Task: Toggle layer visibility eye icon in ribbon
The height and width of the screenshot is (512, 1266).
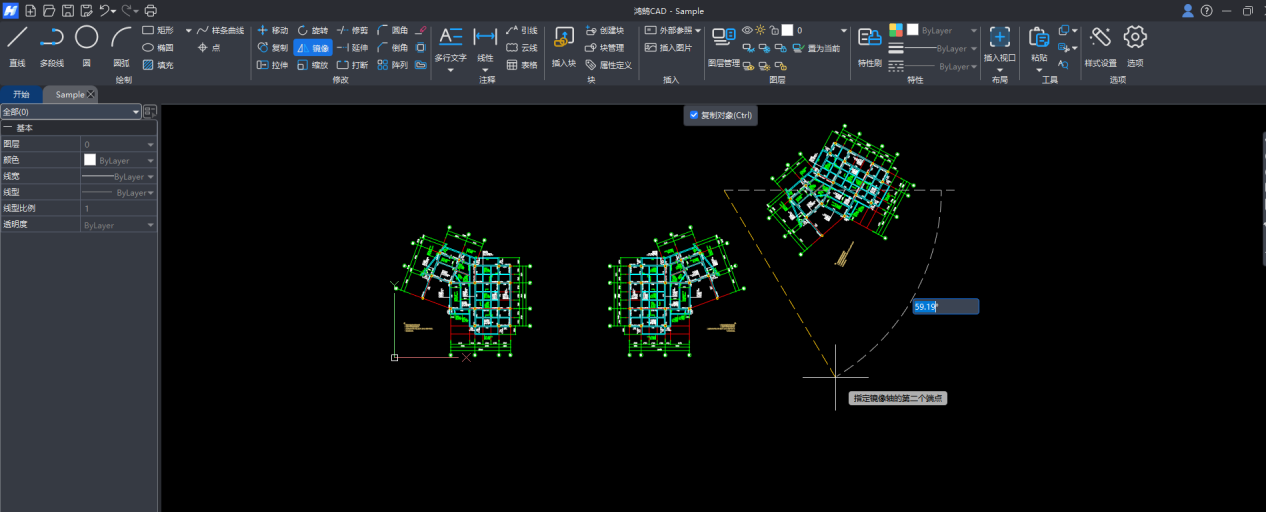Action: pos(747,30)
